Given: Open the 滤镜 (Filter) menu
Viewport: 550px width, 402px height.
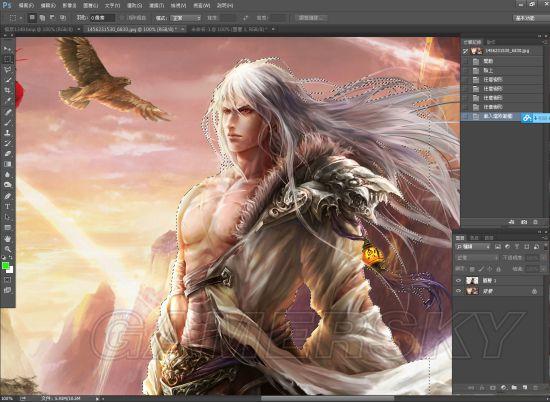Looking at the screenshot, I should coord(157,6).
